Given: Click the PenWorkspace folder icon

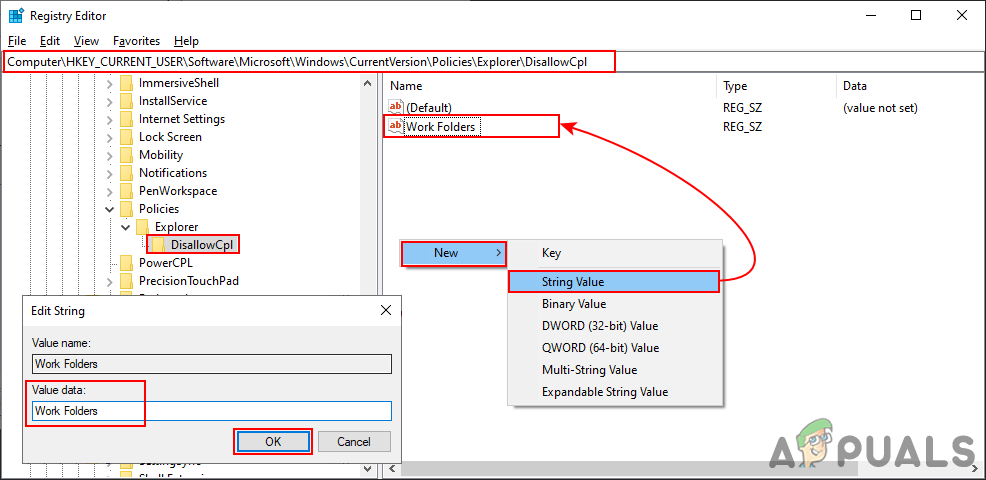Looking at the screenshot, I should (x=126, y=191).
